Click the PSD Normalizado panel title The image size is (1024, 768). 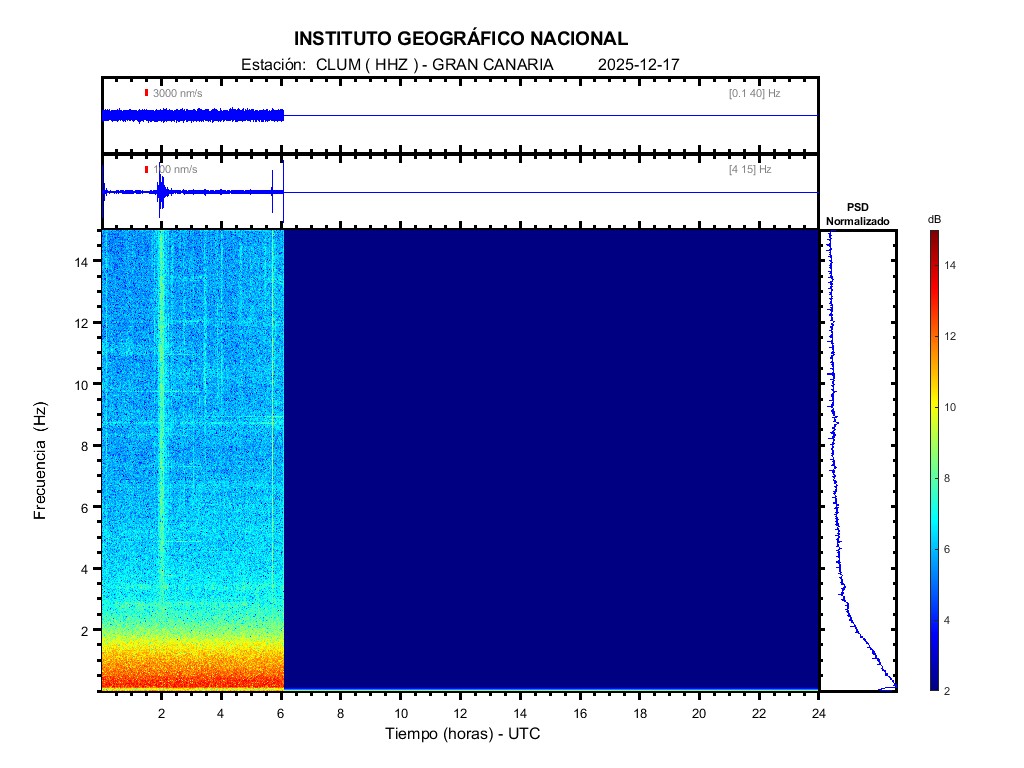(857, 214)
